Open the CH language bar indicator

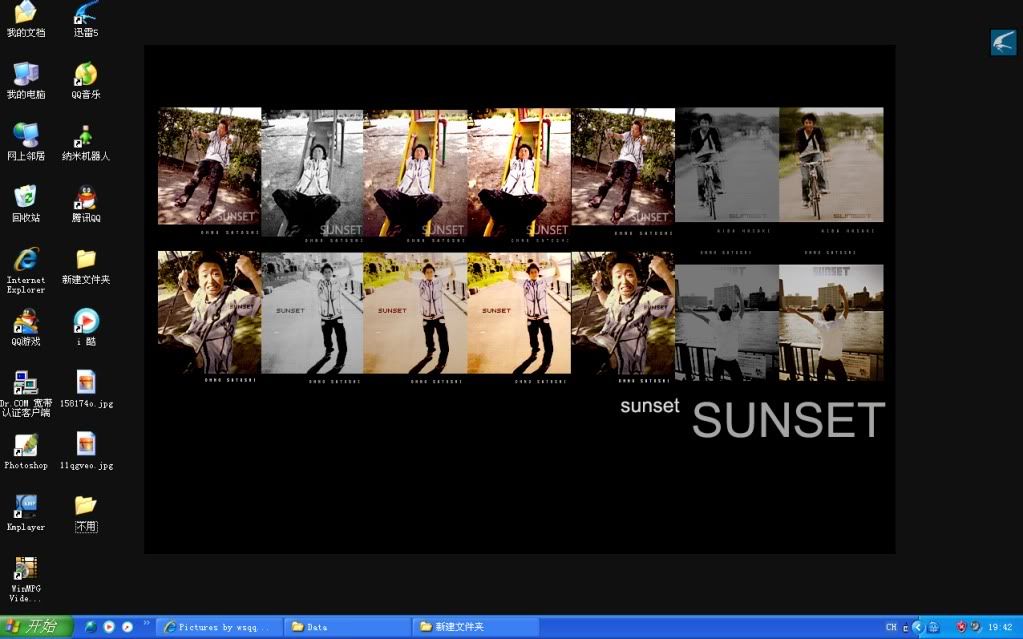891,627
